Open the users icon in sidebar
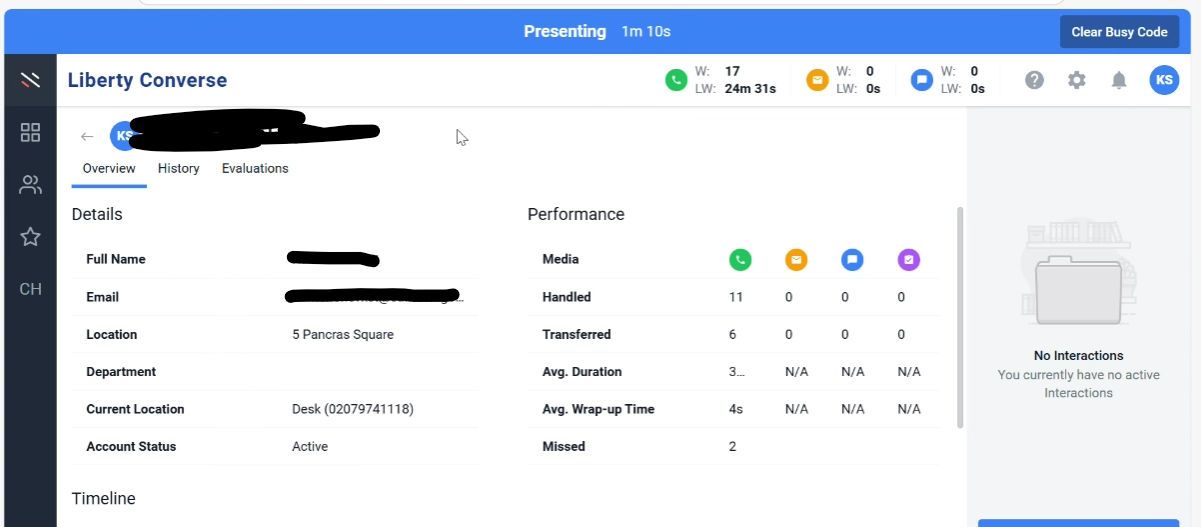This screenshot has width=1201, height=527. click(x=30, y=185)
